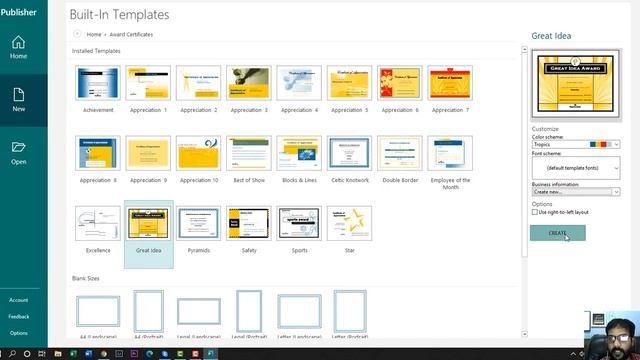Viewport: 640px width, 360px height.
Task: Open the Feedback page
Action: pyautogui.click(x=18, y=316)
